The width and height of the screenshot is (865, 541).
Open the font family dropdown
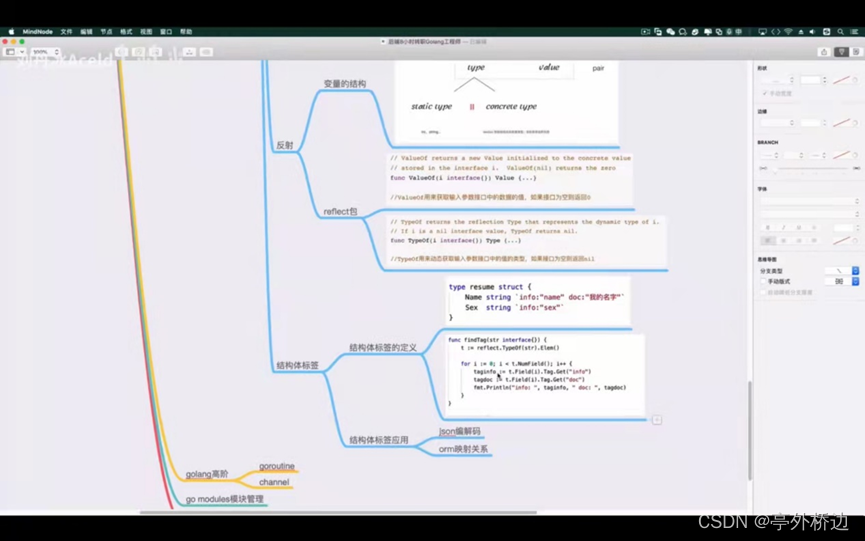809,201
